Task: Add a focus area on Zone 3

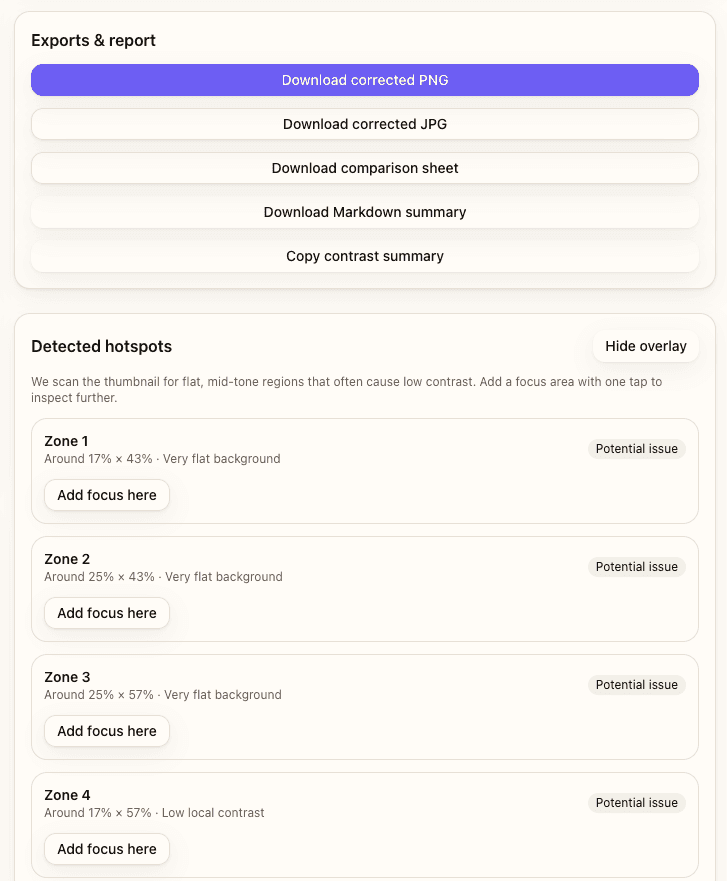Action: [x=106, y=730]
